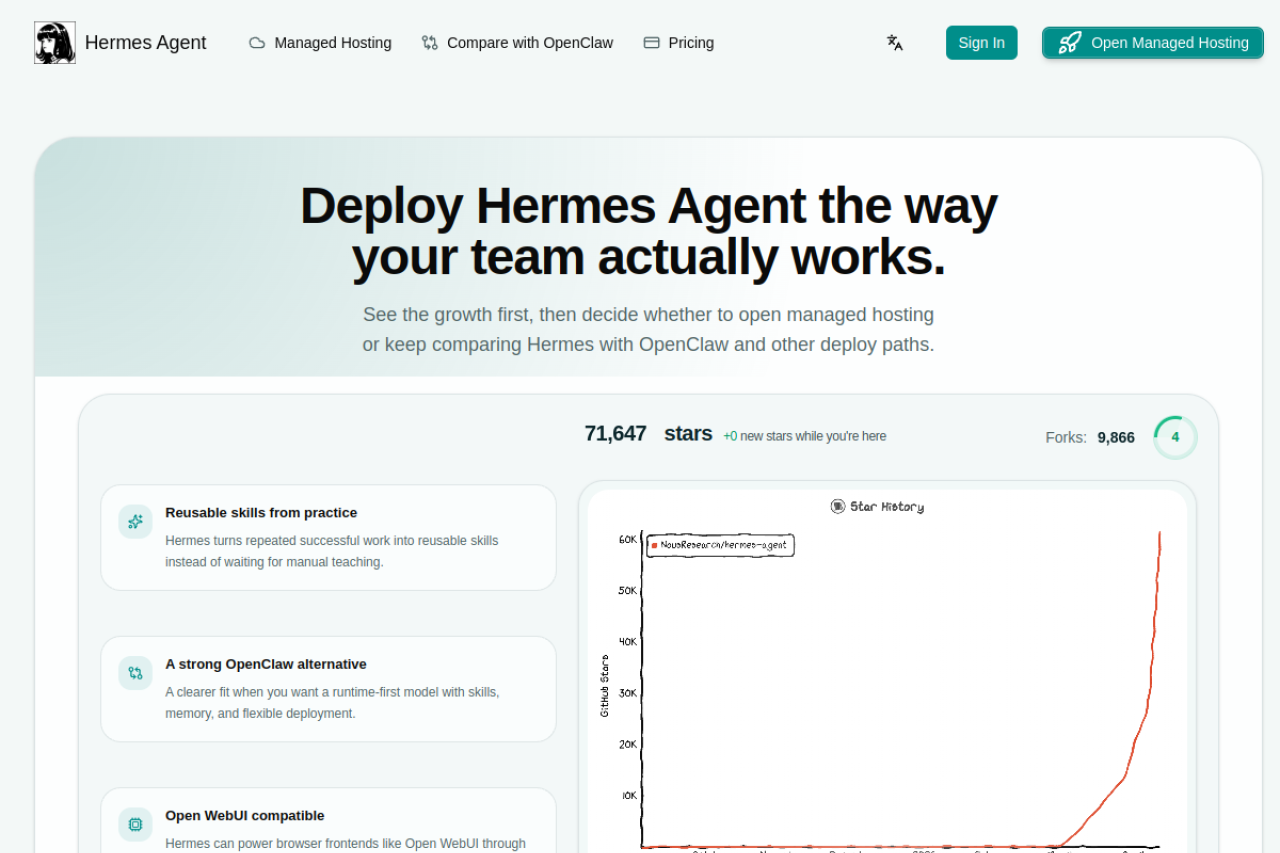Click the Open WebUI compatible card icon
This screenshot has height=853, width=1280.
(135, 824)
